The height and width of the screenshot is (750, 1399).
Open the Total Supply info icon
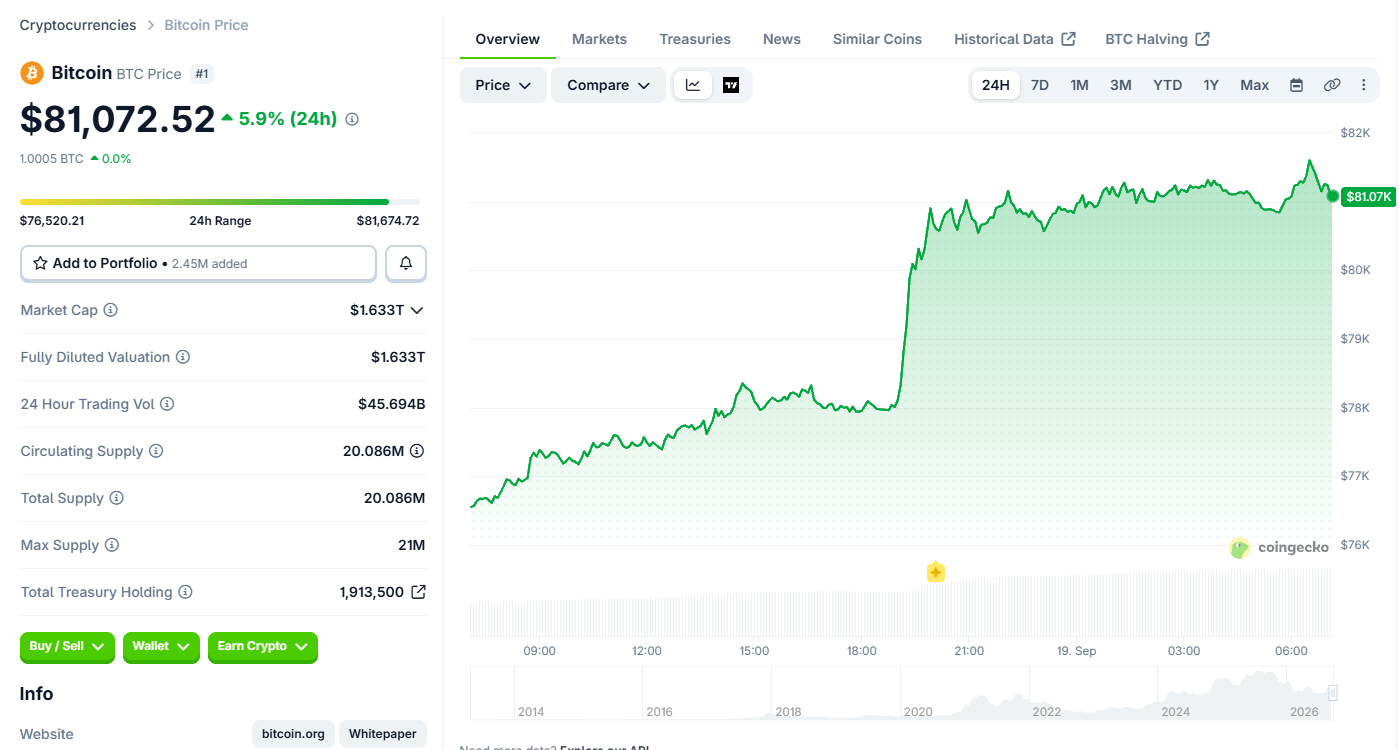pos(117,498)
